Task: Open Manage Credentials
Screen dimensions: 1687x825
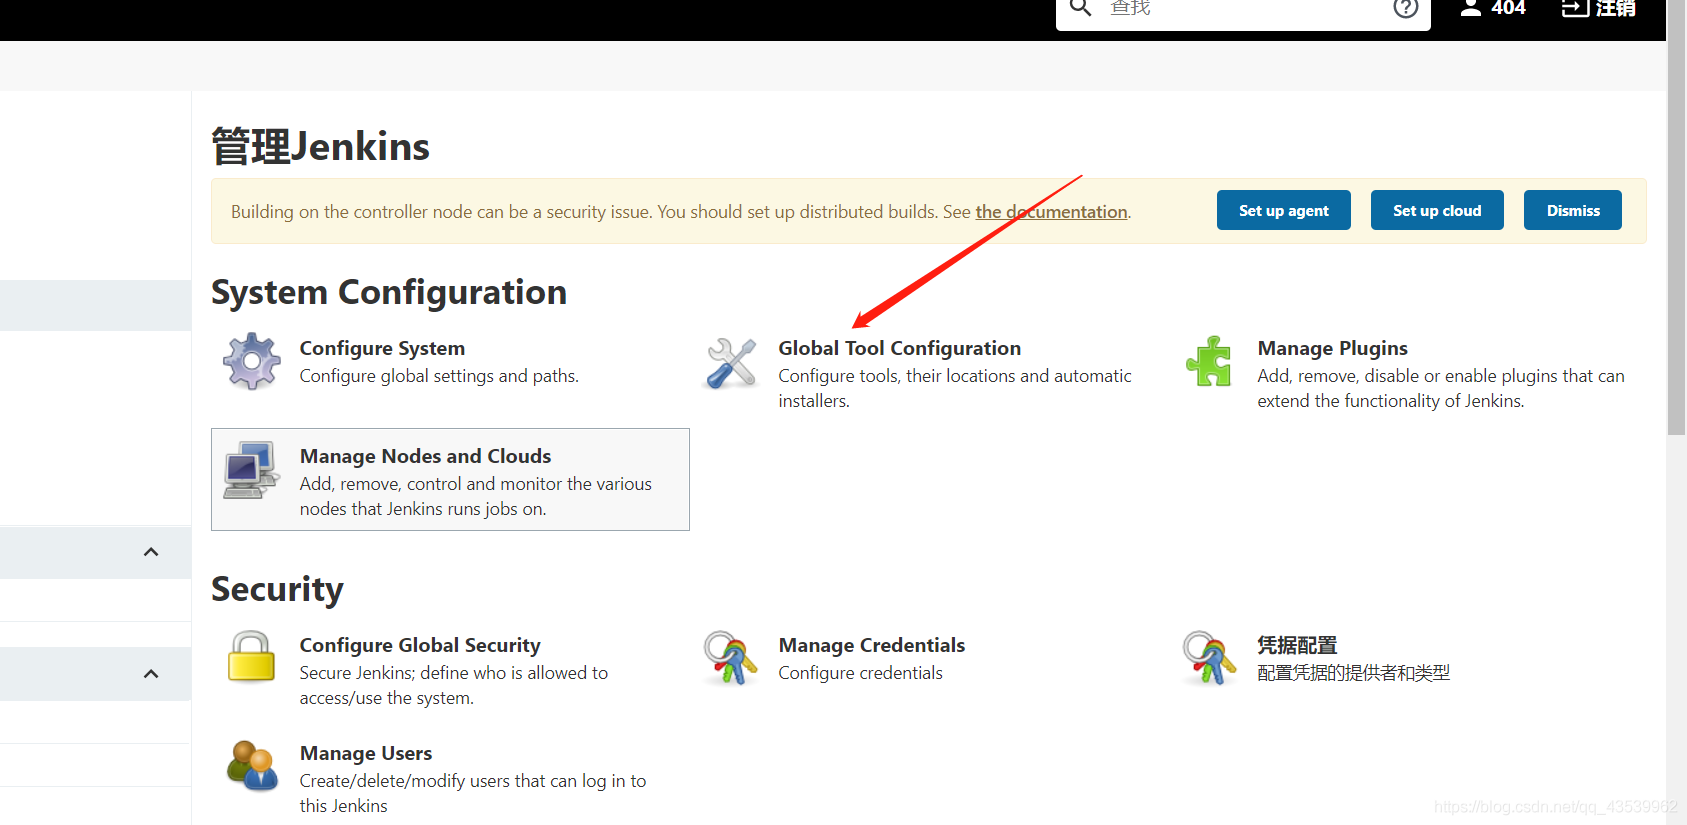Action: point(871,645)
